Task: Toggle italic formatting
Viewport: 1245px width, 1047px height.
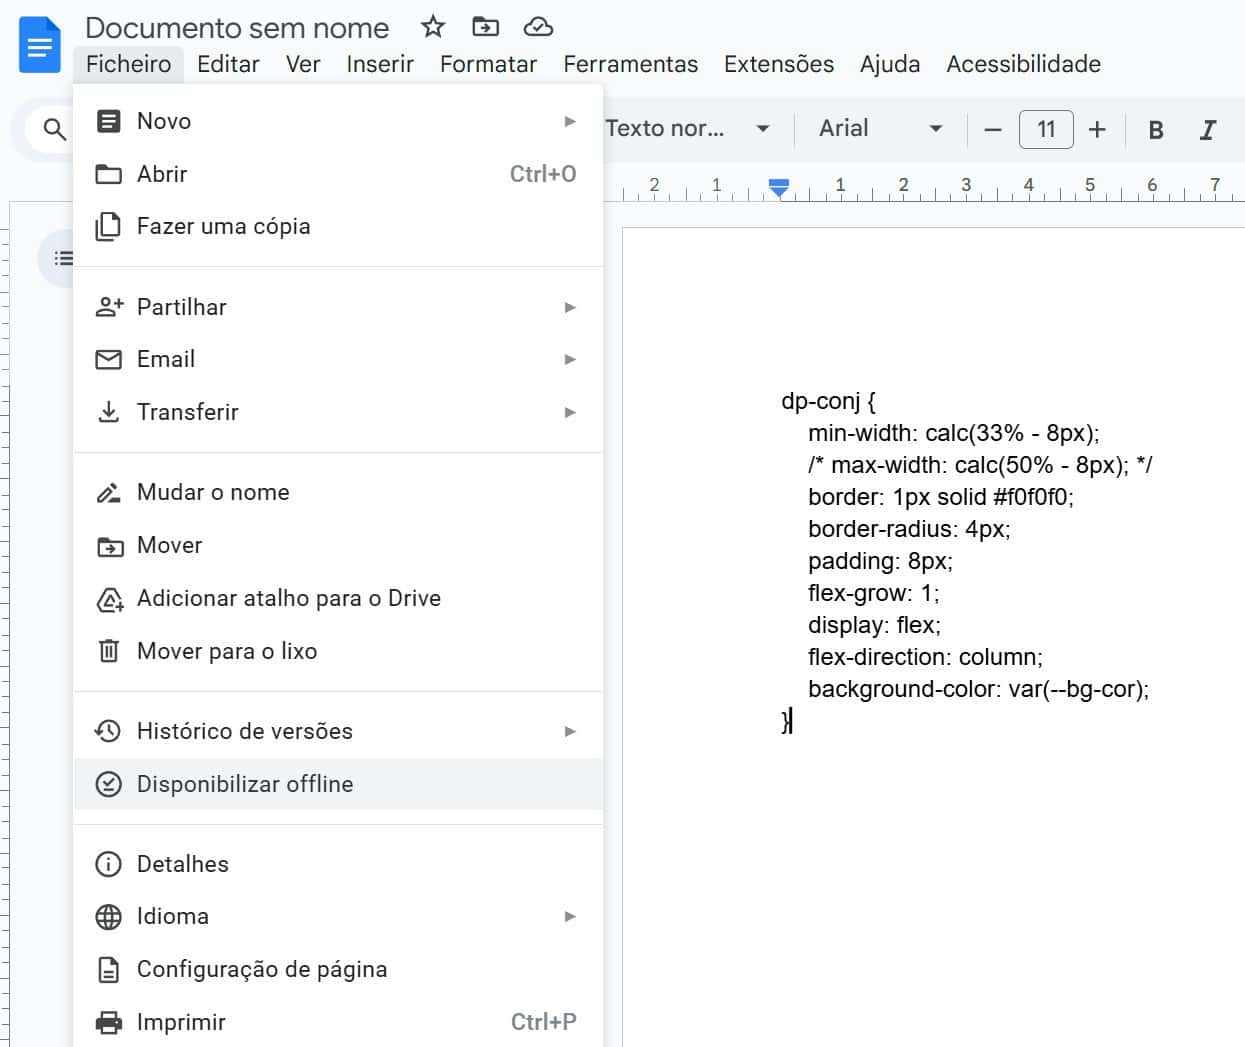Action: [x=1208, y=128]
